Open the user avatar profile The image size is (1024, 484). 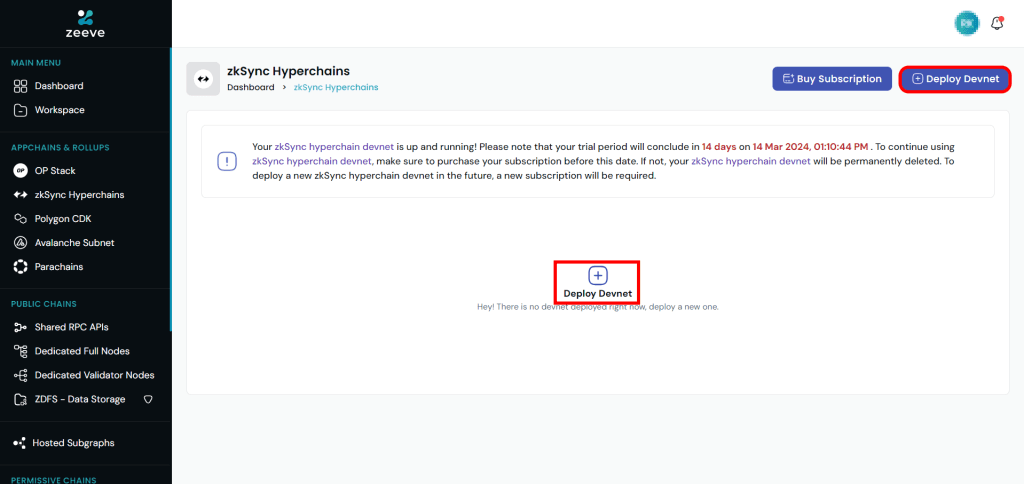point(967,24)
